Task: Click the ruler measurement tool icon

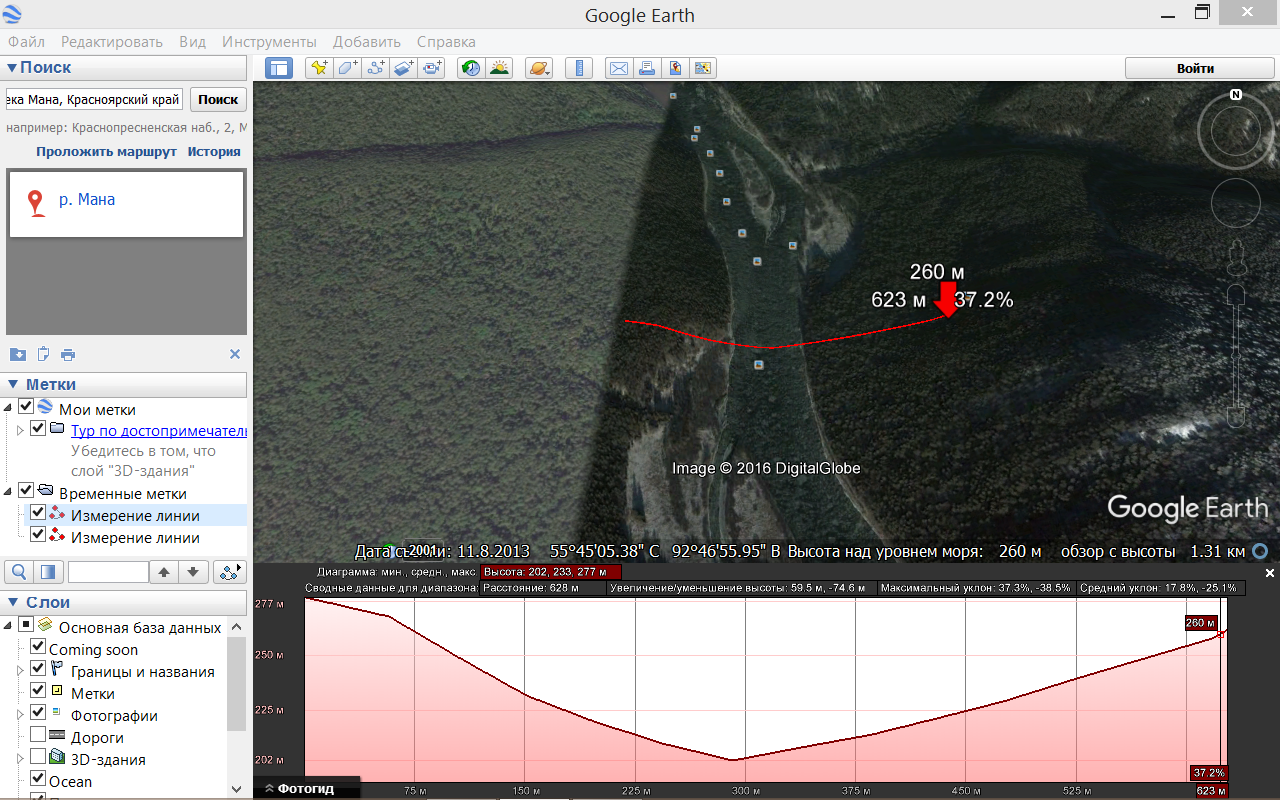Action: click(579, 68)
